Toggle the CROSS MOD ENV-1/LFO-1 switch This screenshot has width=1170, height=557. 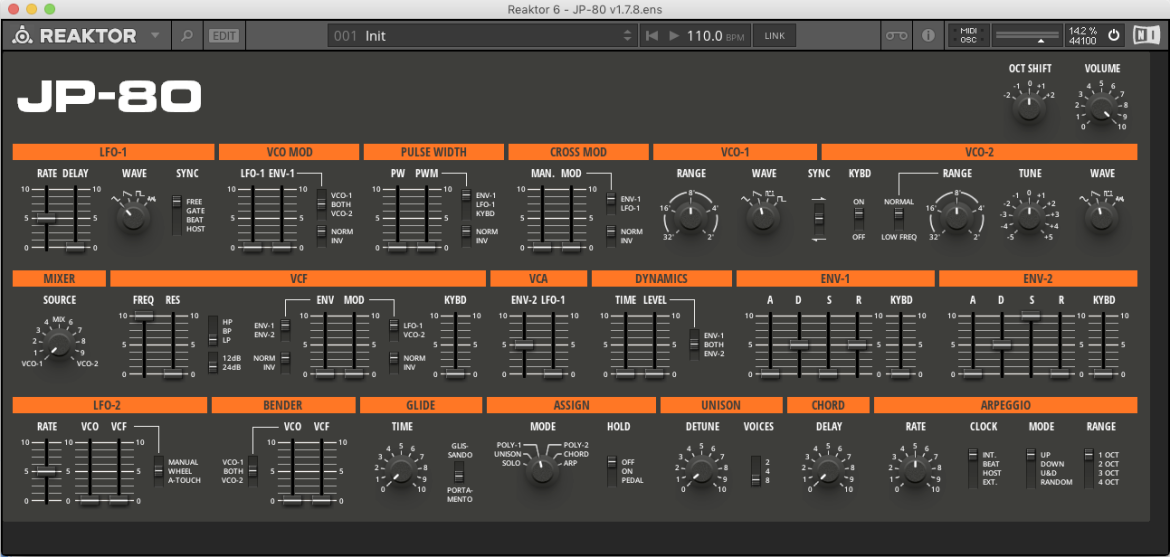click(610, 203)
